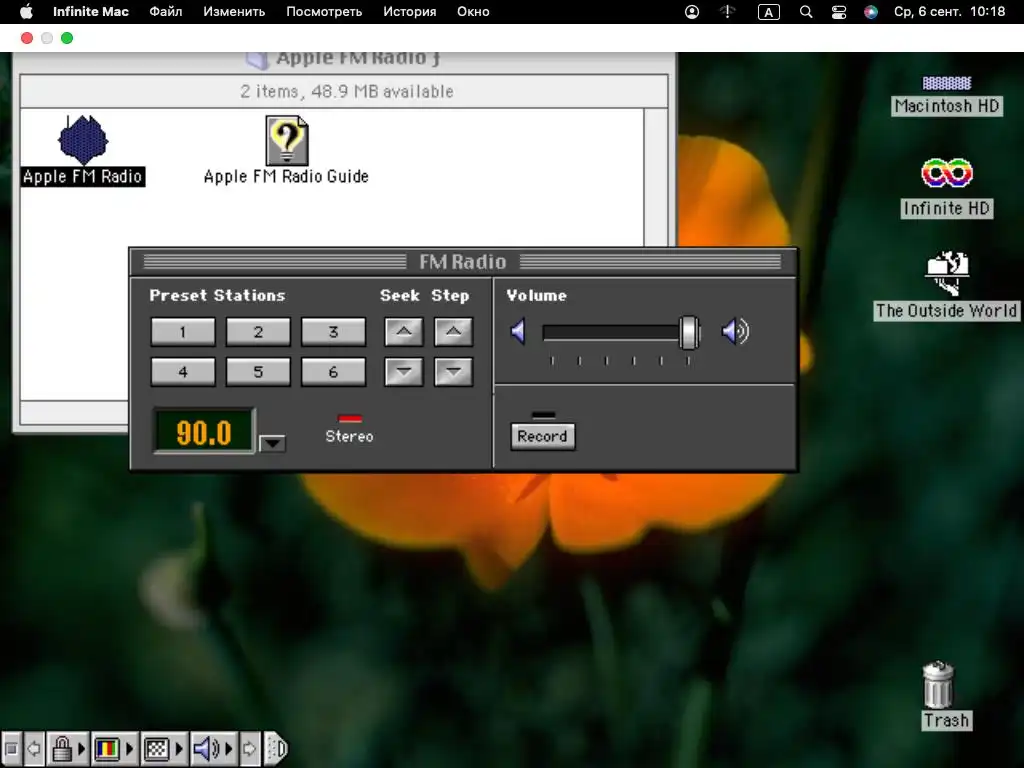Expand the resolution Control Strip arrow
This screenshot has height=768, width=1024.
[x=179, y=748]
